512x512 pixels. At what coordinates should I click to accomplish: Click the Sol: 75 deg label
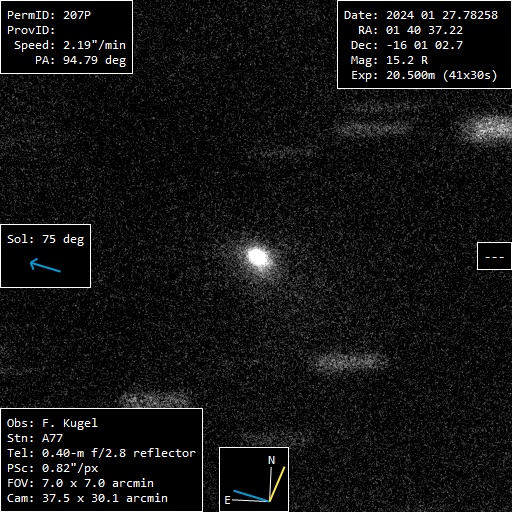click(45, 239)
